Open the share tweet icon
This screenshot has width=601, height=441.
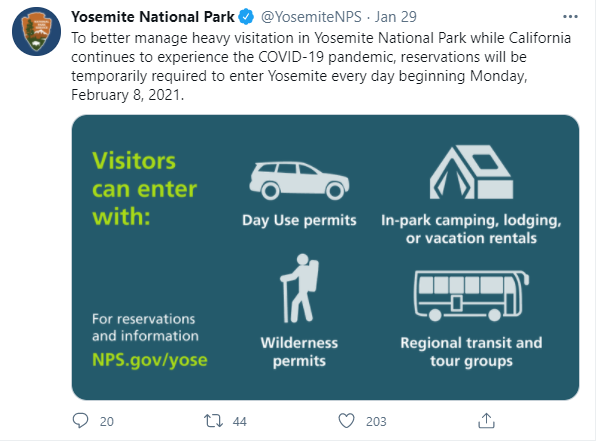pyautogui.click(x=486, y=420)
